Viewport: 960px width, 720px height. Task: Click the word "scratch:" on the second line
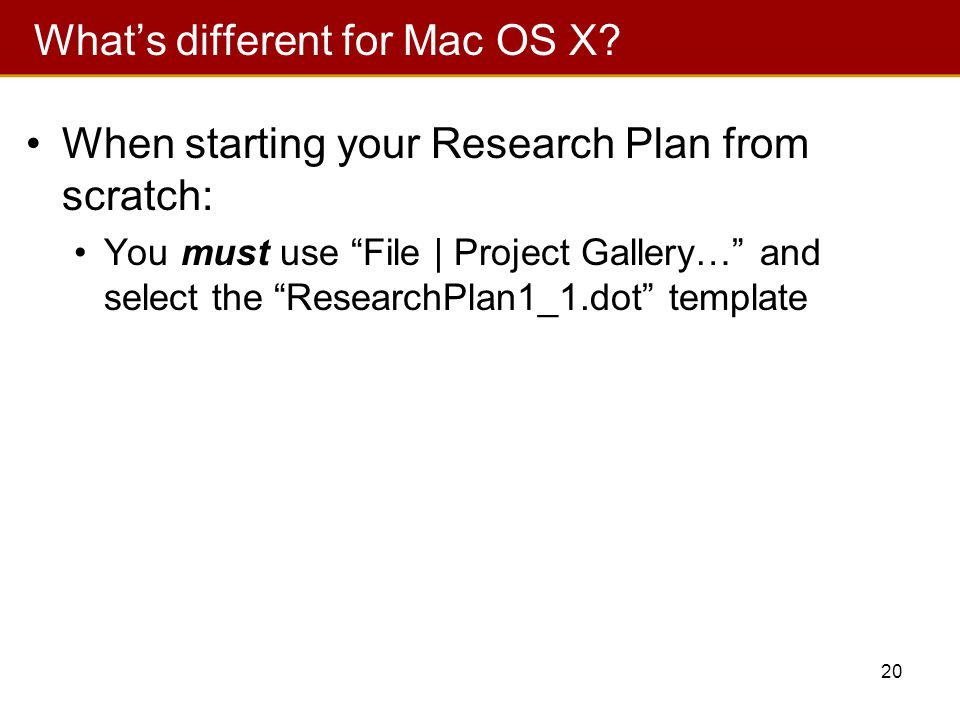[x=137, y=196]
